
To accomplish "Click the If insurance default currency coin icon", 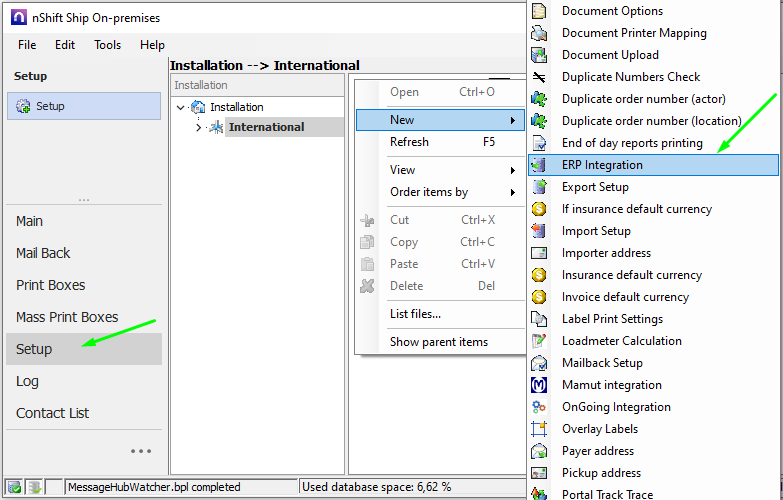I will click(x=539, y=209).
